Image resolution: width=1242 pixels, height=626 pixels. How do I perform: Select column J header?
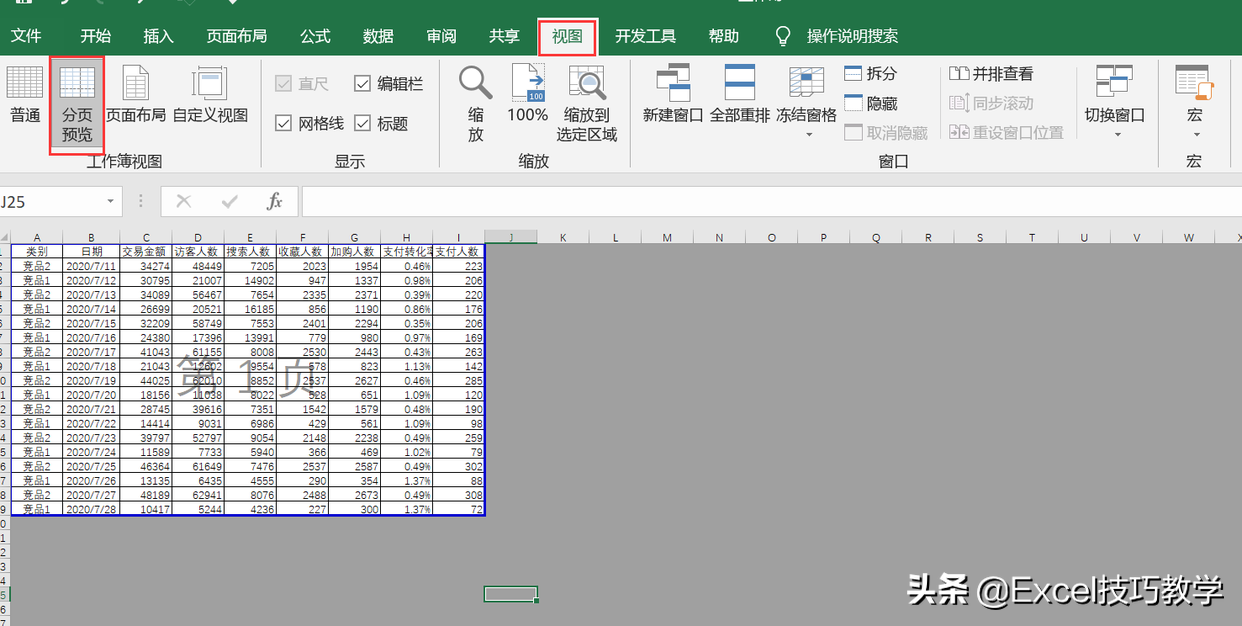[511, 237]
